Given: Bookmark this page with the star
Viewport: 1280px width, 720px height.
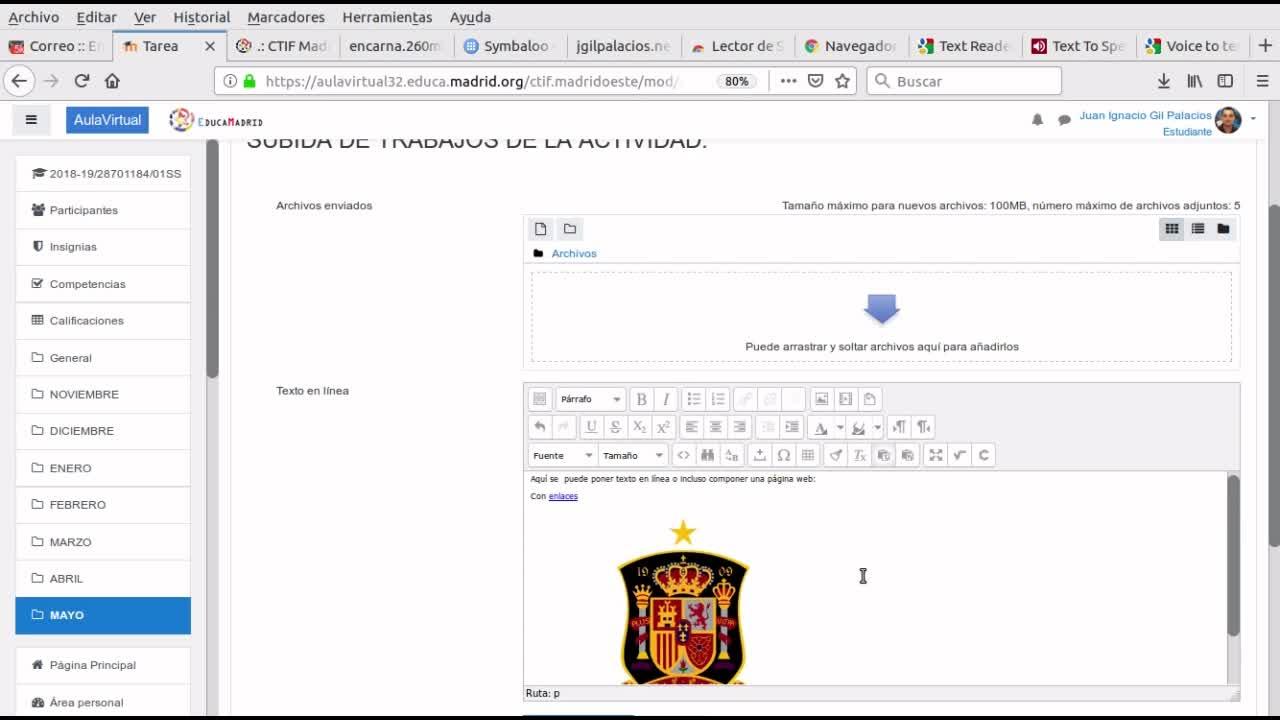Looking at the screenshot, I should pyautogui.click(x=843, y=81).
